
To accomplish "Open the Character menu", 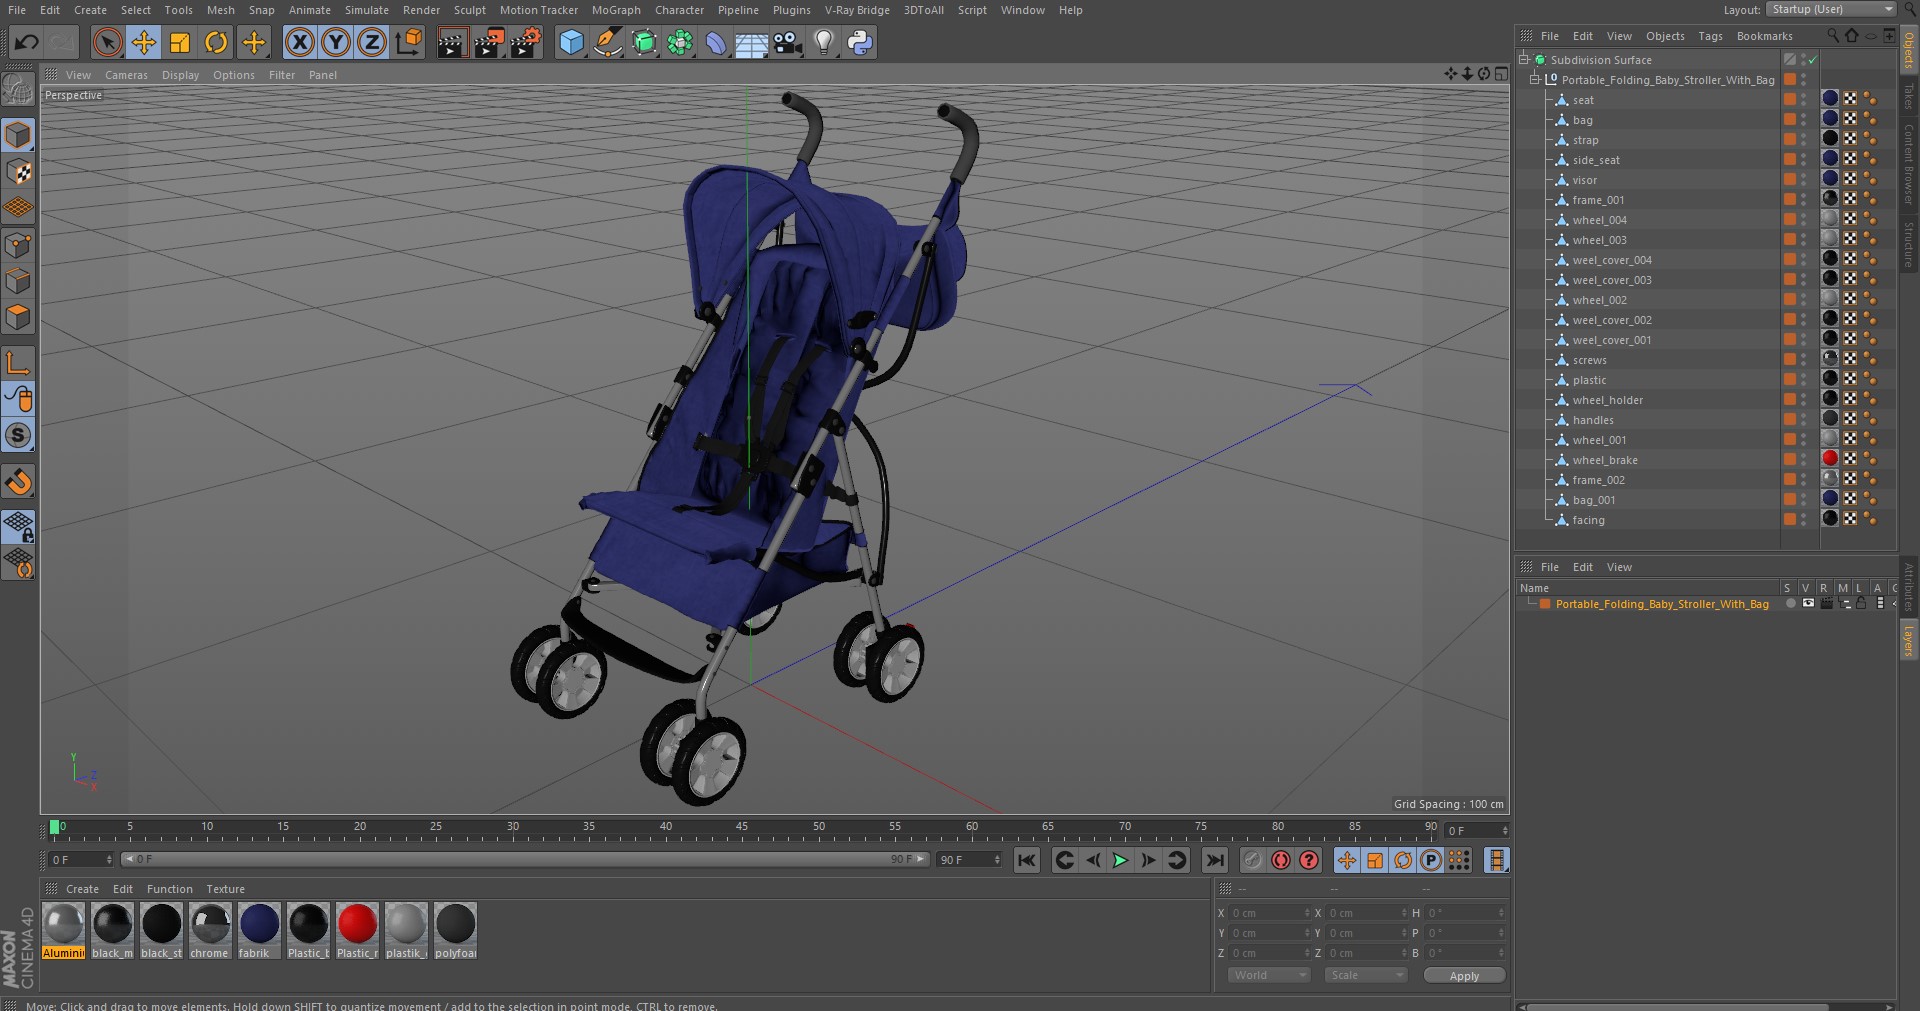I will tap(680, 10).
